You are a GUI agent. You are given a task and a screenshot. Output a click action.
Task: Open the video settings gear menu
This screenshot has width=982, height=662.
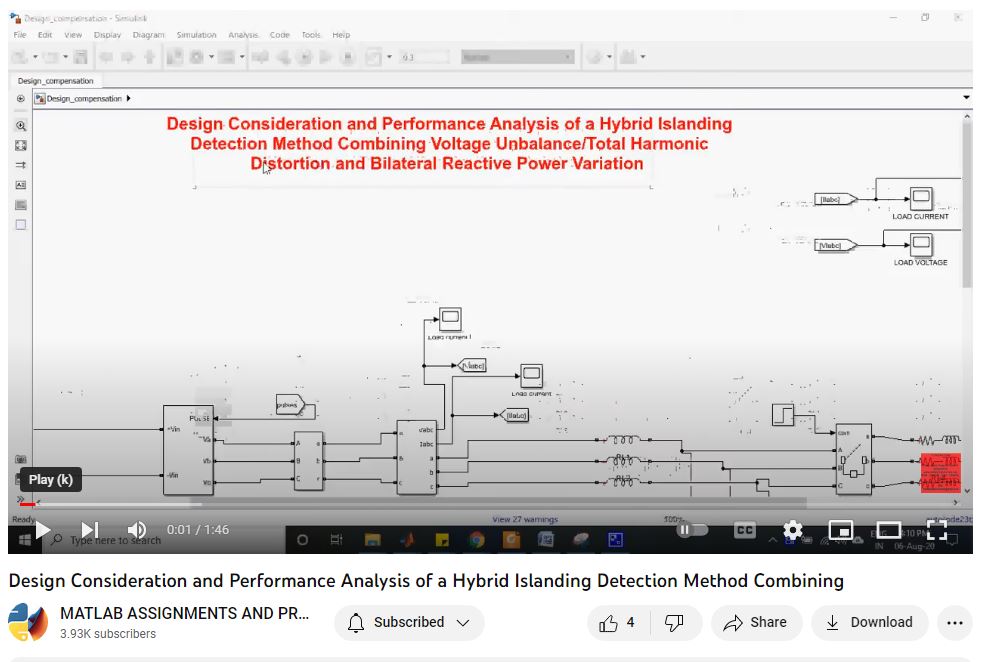[x=793, y=530]
